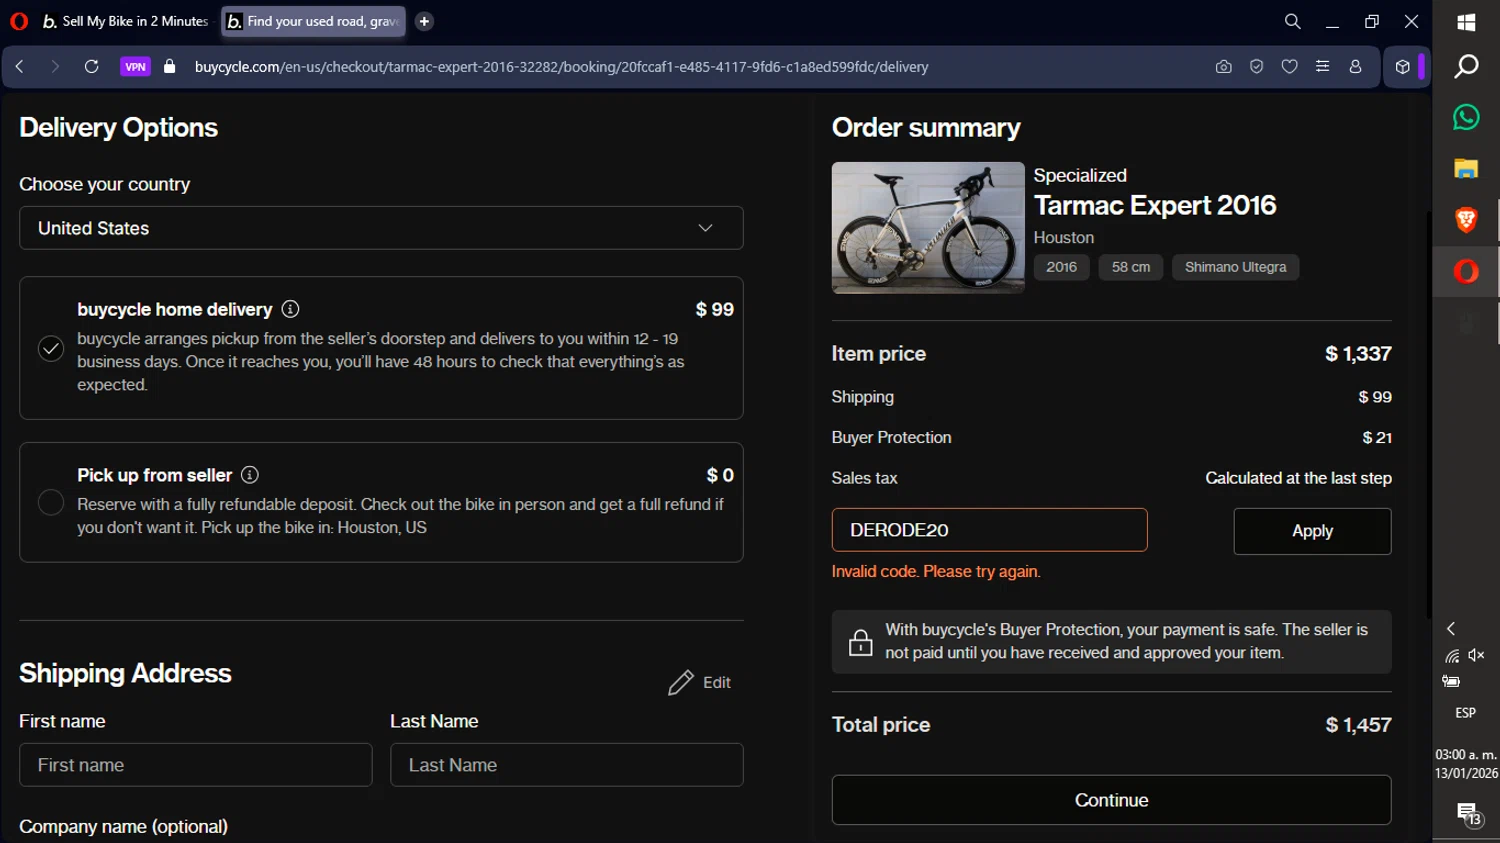Take a snapshot with camera icon
Image resolution: width=1500 pixels, height=843 pixels.
1223,67
